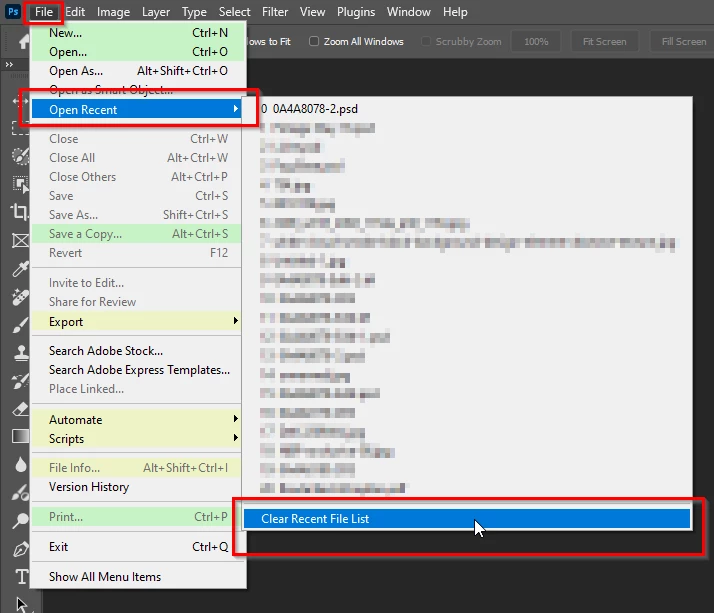The image size is (714, 613).
Task: Choose Exit to quit Photoshop
Action: (x=136, y=547)
